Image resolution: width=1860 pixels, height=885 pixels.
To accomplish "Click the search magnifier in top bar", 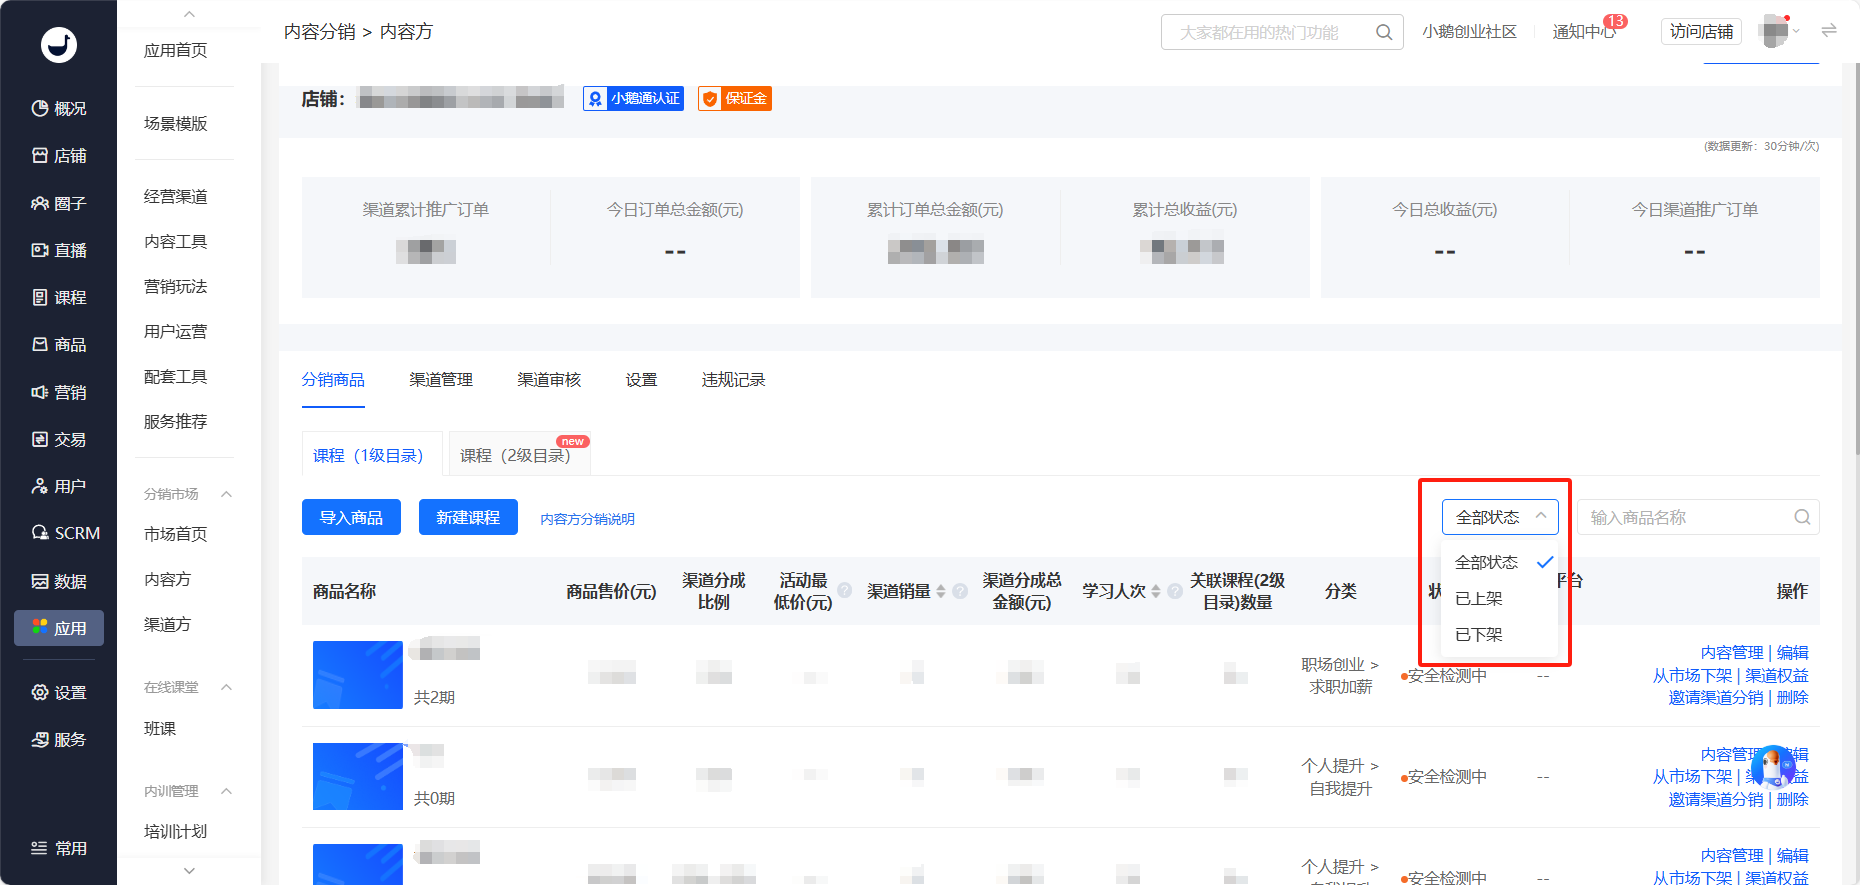I will (x=1384, y=32).
